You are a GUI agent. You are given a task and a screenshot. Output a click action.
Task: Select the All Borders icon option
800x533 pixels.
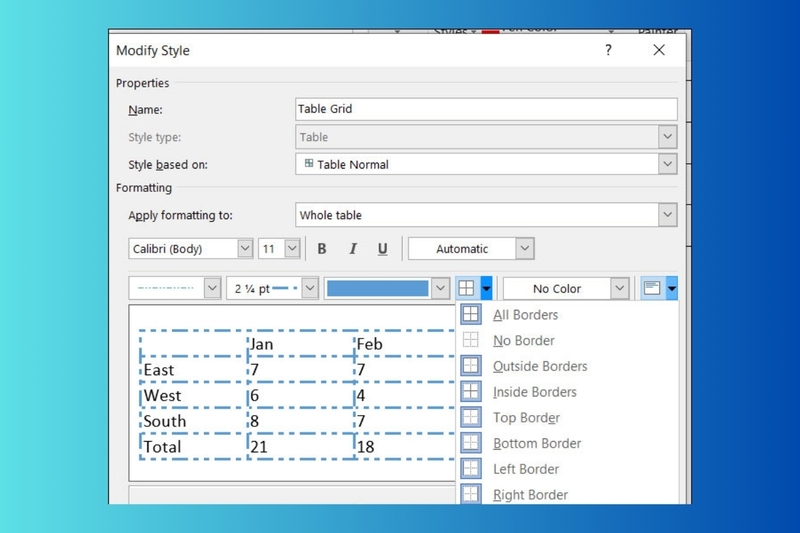tap(471, 315)
